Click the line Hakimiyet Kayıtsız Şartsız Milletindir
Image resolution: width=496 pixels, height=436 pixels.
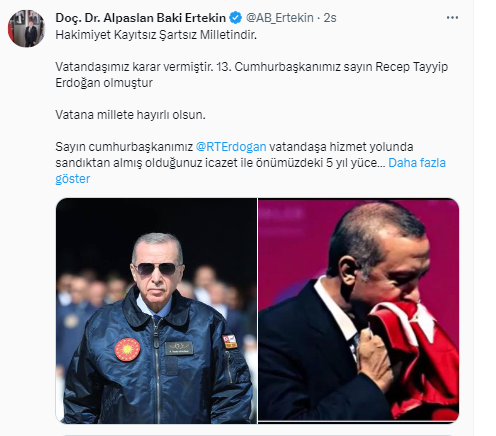point(156,35)
